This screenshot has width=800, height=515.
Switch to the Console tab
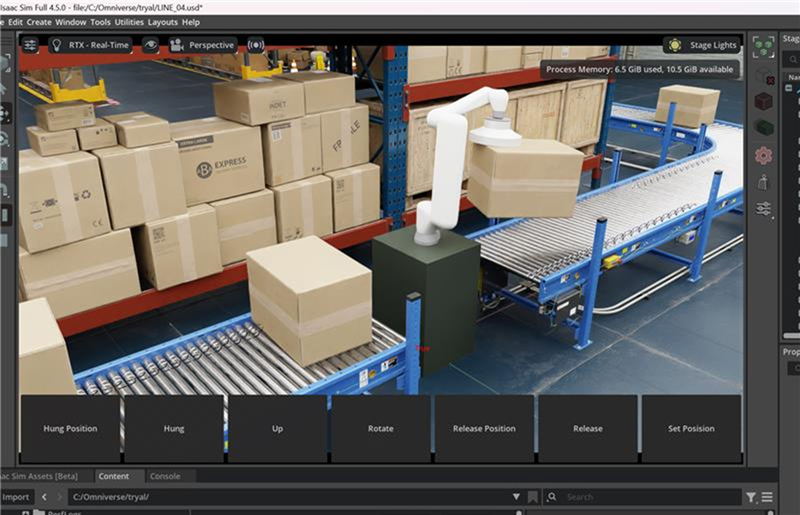[x=165, y=476]
